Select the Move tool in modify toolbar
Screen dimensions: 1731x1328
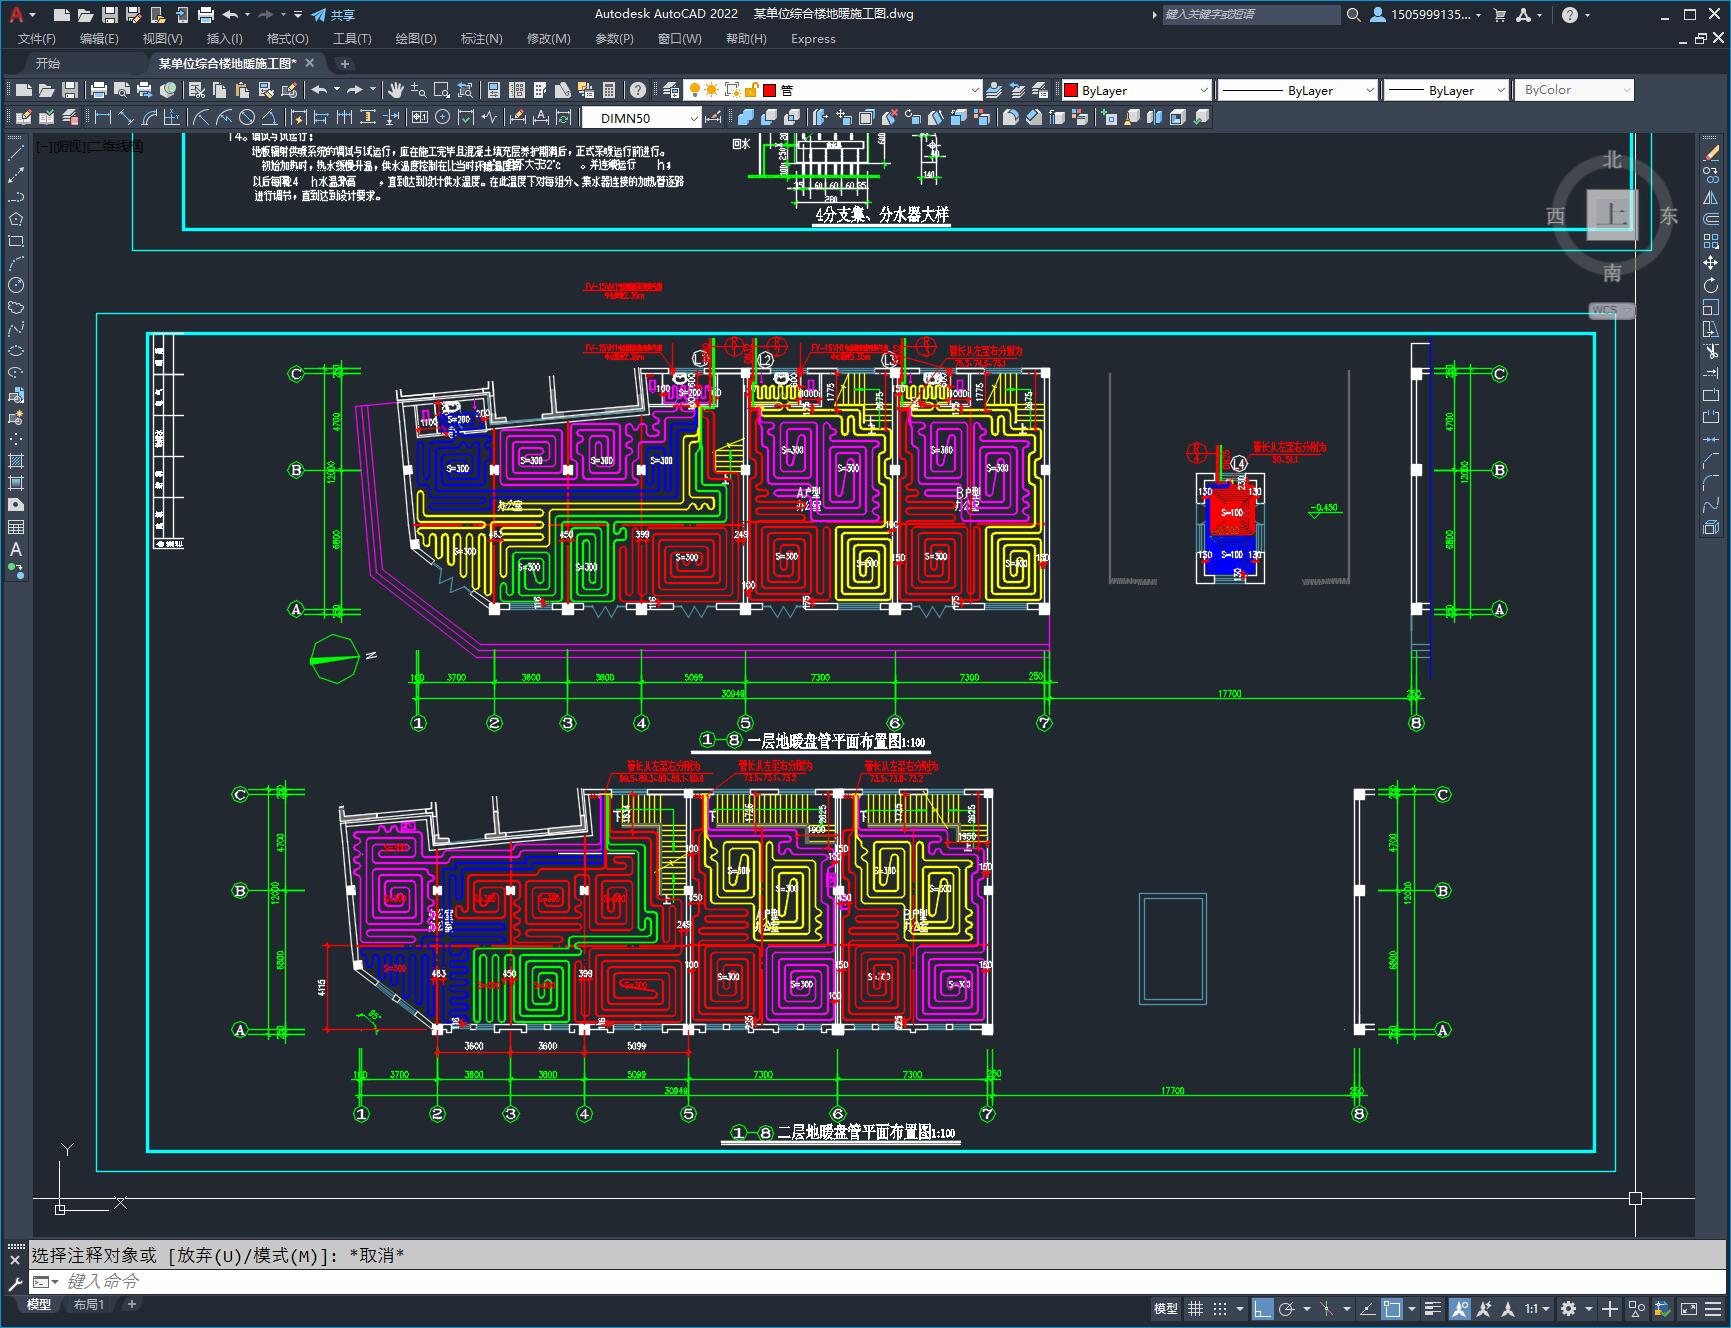tap(1711, 263)
